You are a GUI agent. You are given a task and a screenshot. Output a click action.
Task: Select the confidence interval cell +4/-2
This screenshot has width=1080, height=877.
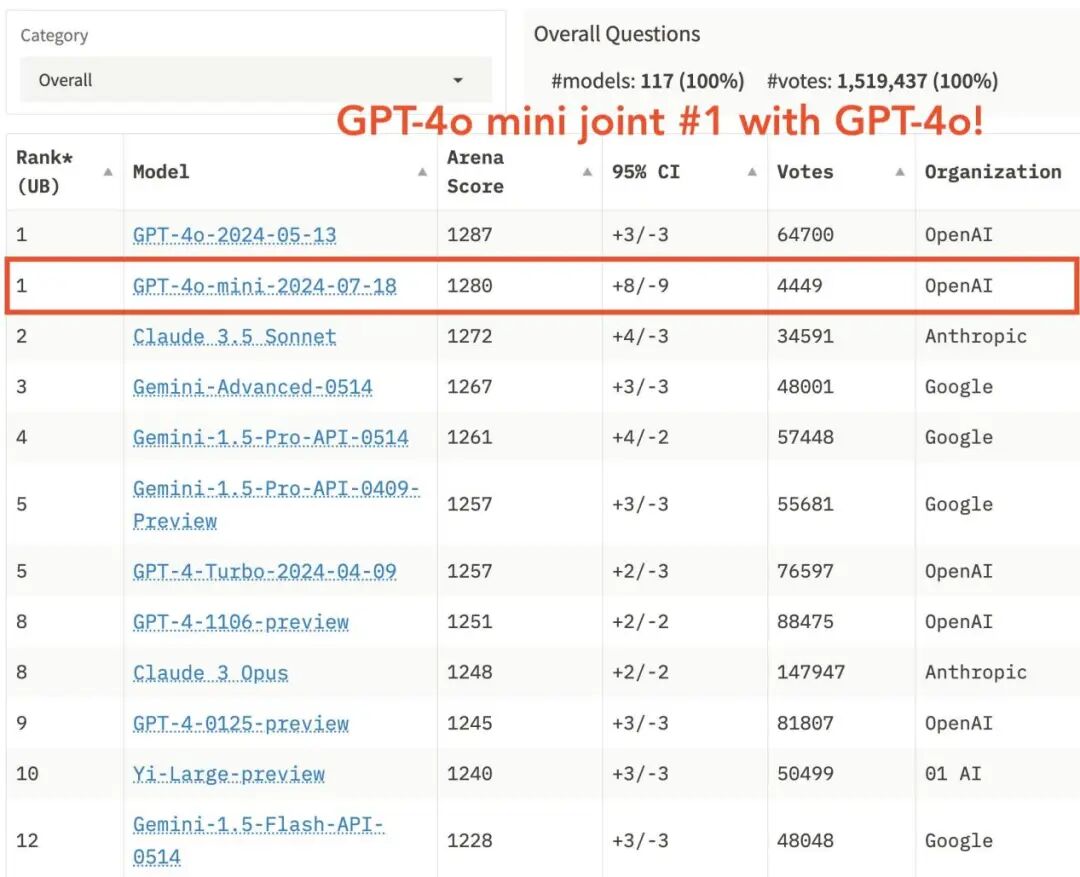click(x=641, y=437)
